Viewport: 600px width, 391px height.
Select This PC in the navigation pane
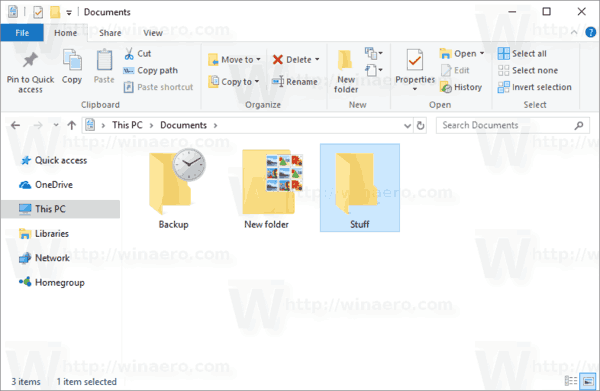point(60,209)
